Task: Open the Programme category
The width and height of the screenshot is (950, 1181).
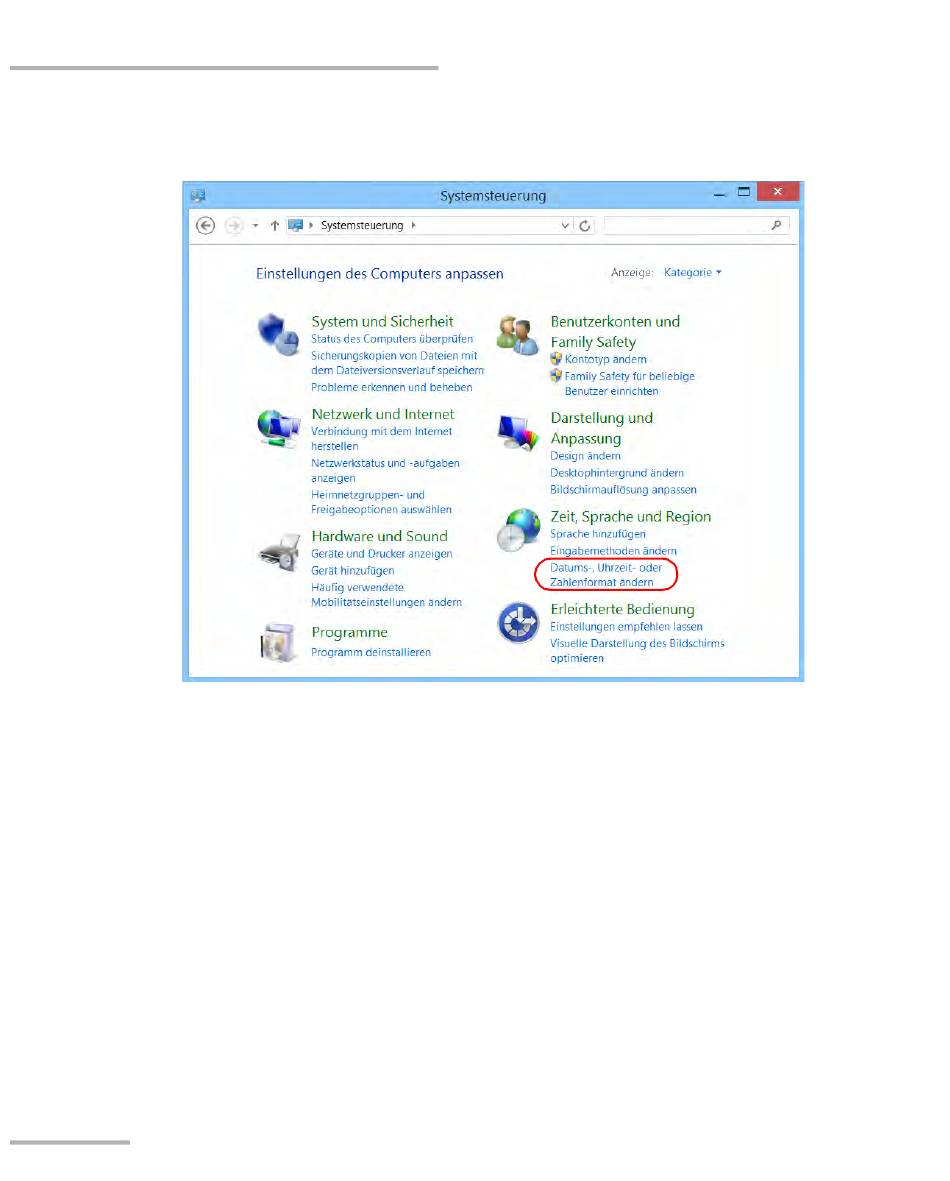Action: pyautogui.click(x=350, y=633)
